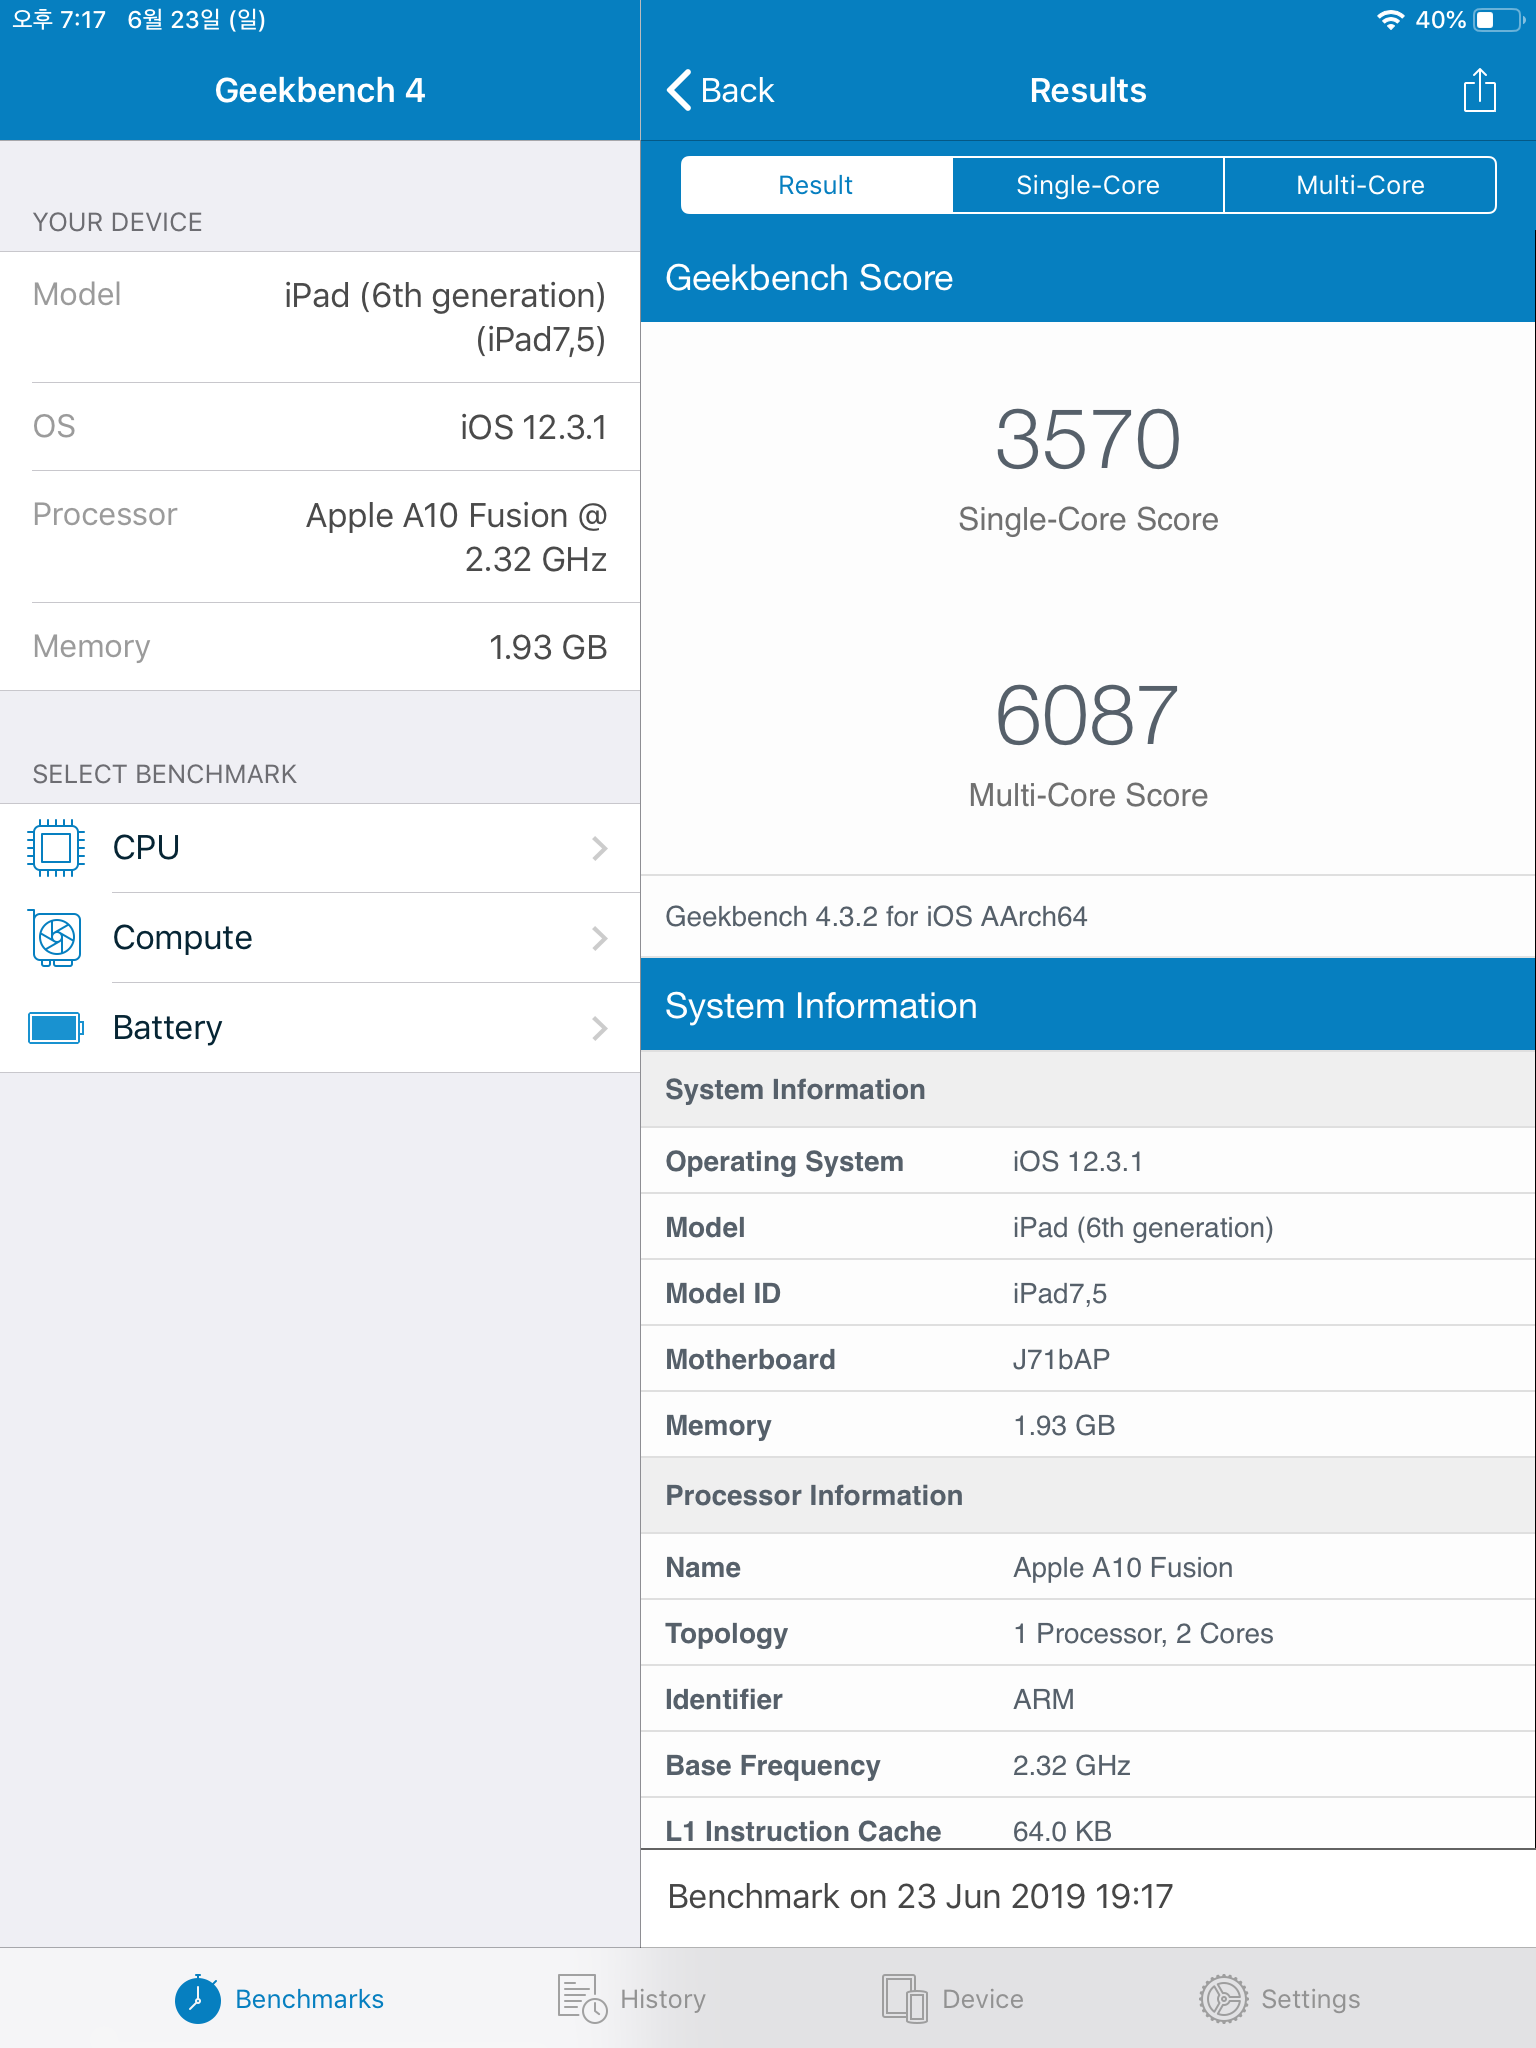Tap the 3570 single-core score
Screen dimensions: 1536x2048
point(1088,439)
